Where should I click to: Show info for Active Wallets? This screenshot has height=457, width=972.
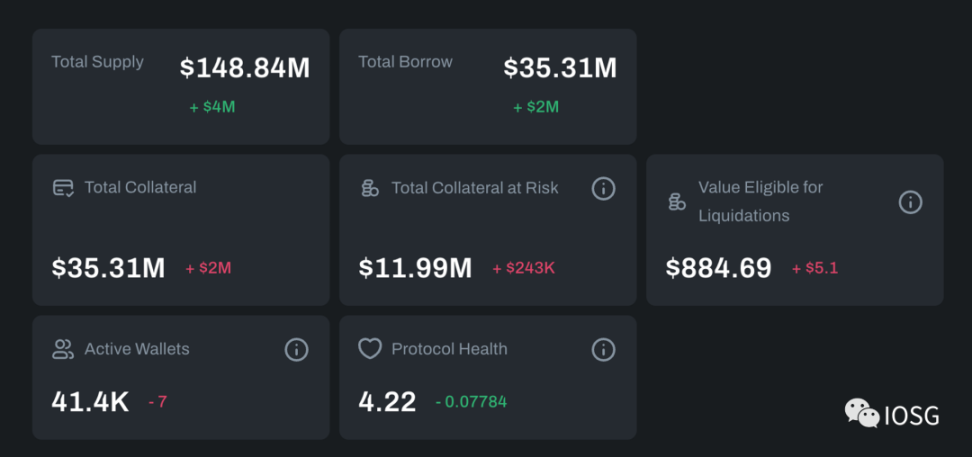[296, 350]
